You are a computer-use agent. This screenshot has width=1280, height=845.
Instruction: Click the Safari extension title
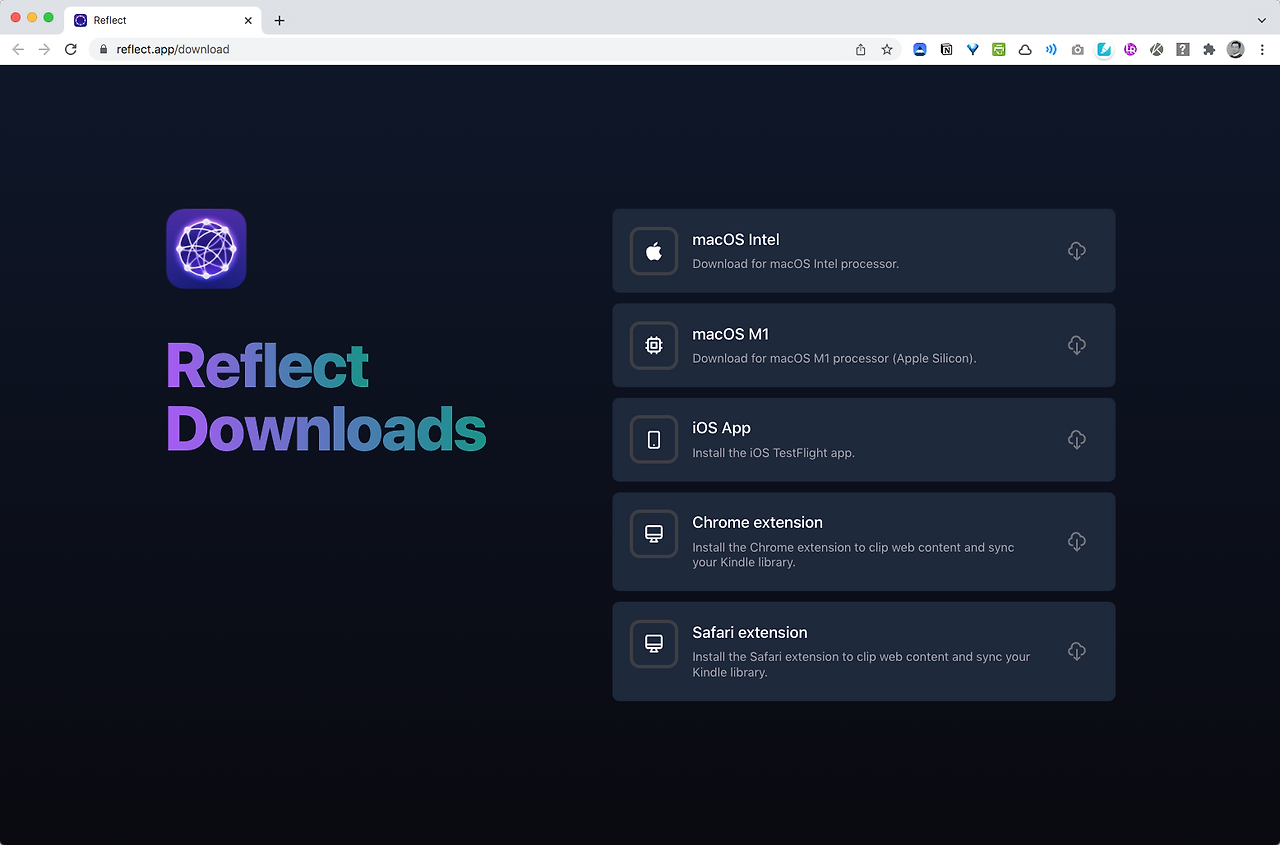coord(750,632)
